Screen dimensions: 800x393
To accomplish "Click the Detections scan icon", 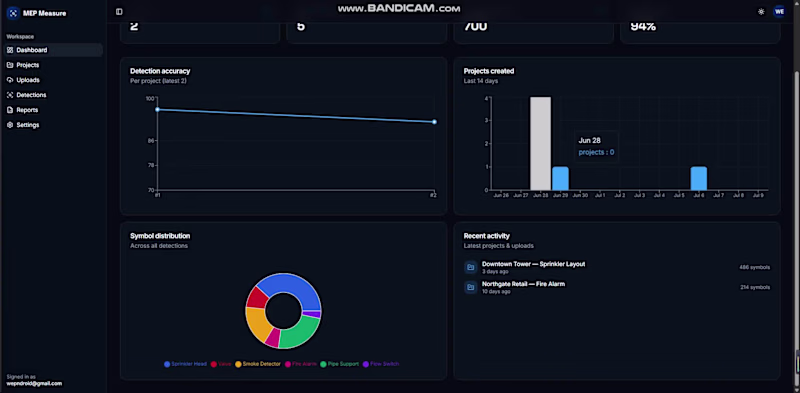I will point(10,95).
